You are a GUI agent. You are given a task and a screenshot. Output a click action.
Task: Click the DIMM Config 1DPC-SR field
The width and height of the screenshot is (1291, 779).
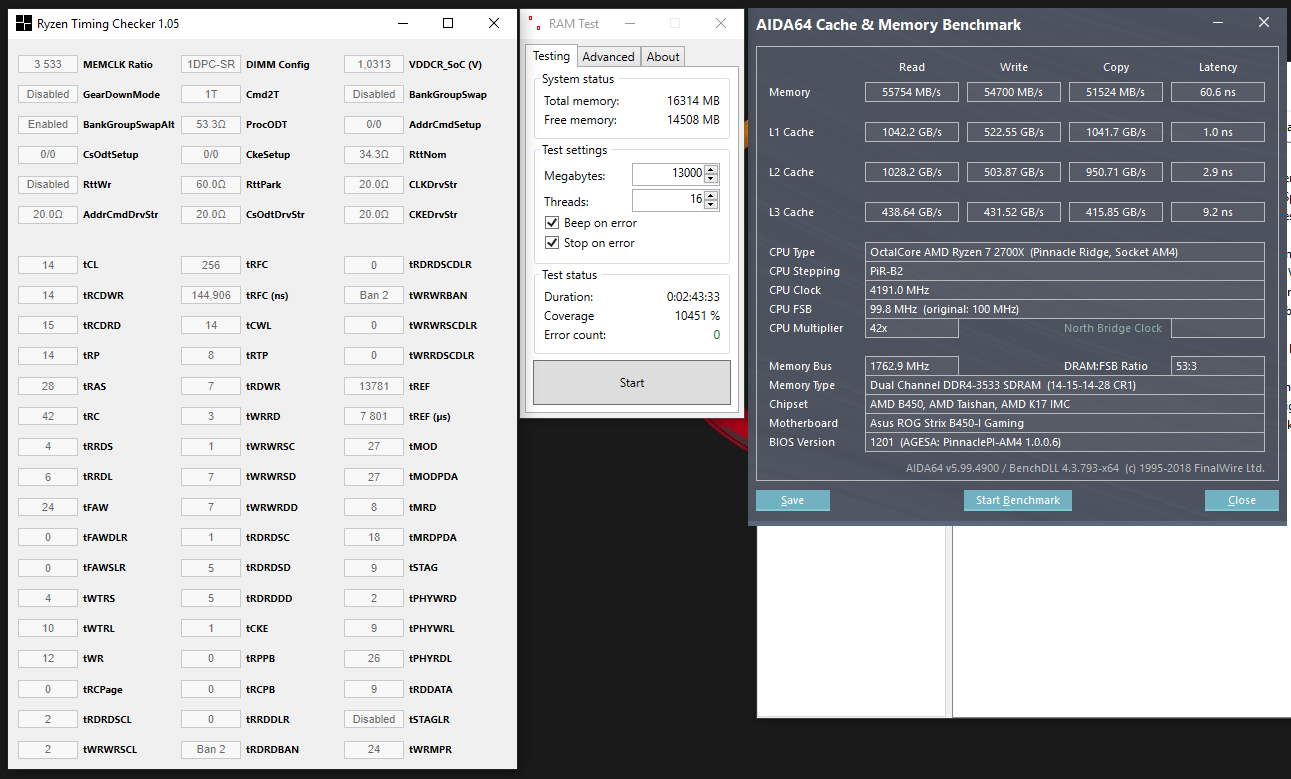click(211, 64)
